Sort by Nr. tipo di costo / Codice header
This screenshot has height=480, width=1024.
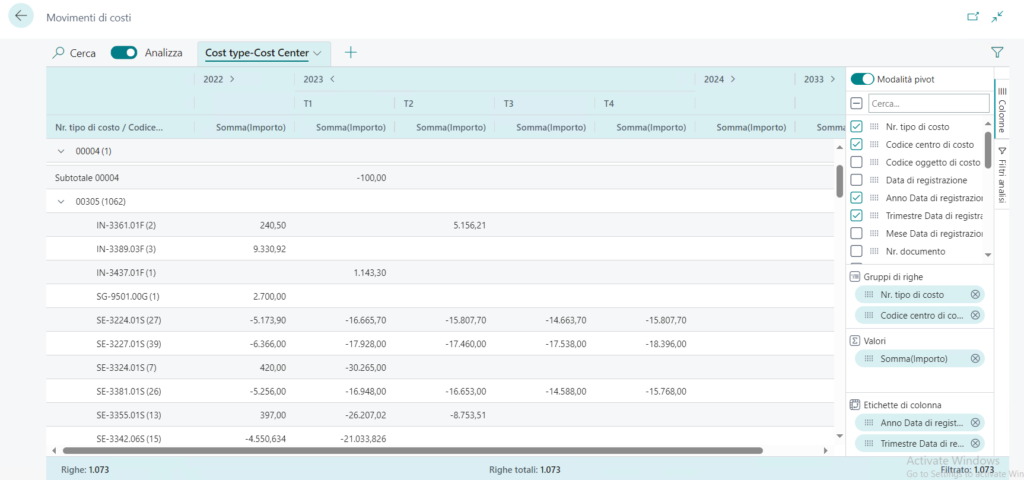[x=109, y=127]
